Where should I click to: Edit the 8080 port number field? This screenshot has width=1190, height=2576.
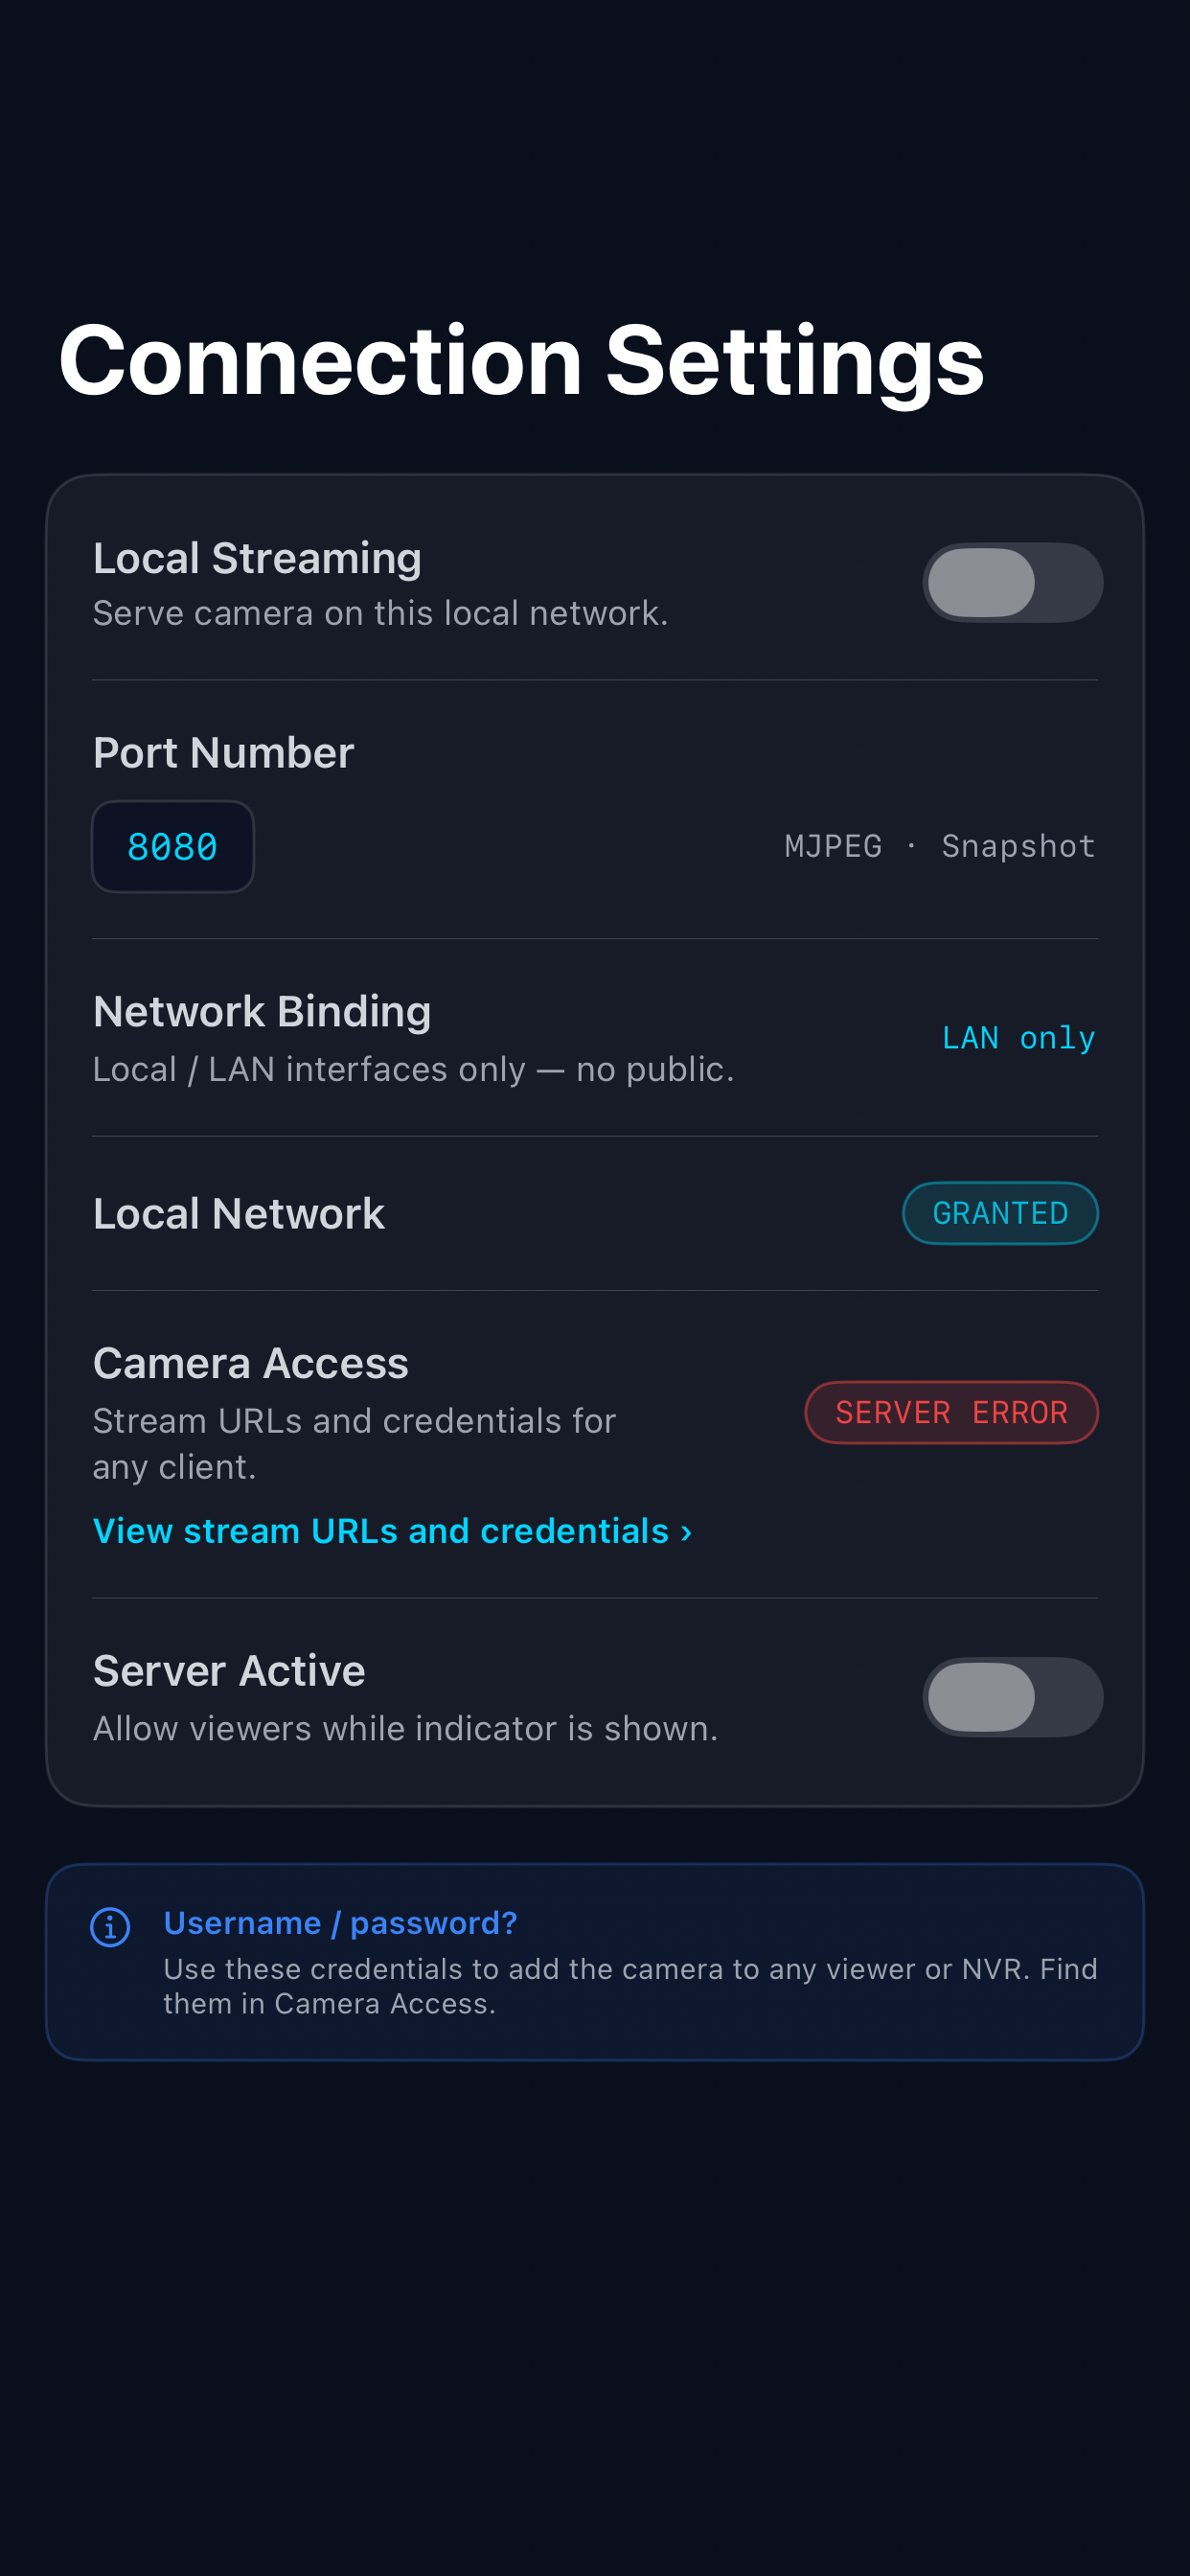tap(173, 846)
